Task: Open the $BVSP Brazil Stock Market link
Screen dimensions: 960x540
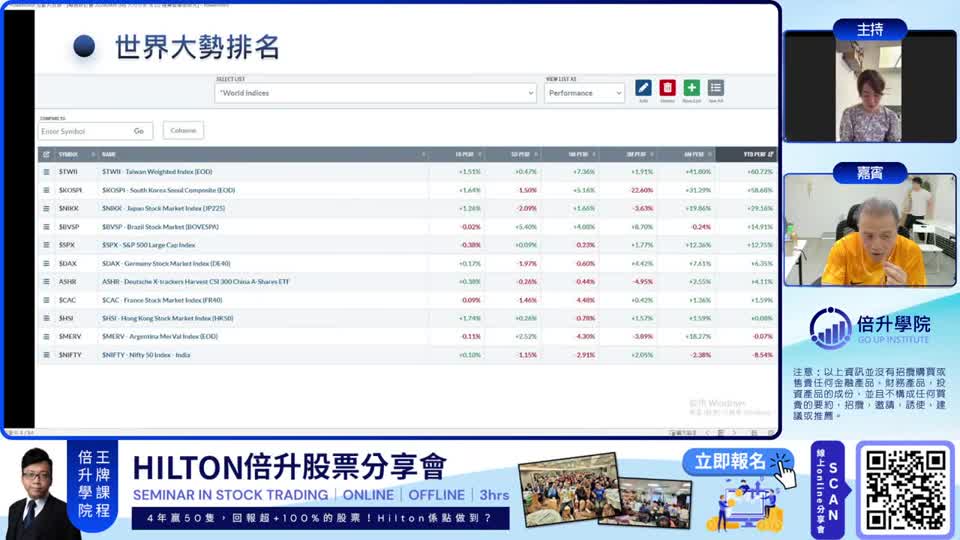Action: 160,227
